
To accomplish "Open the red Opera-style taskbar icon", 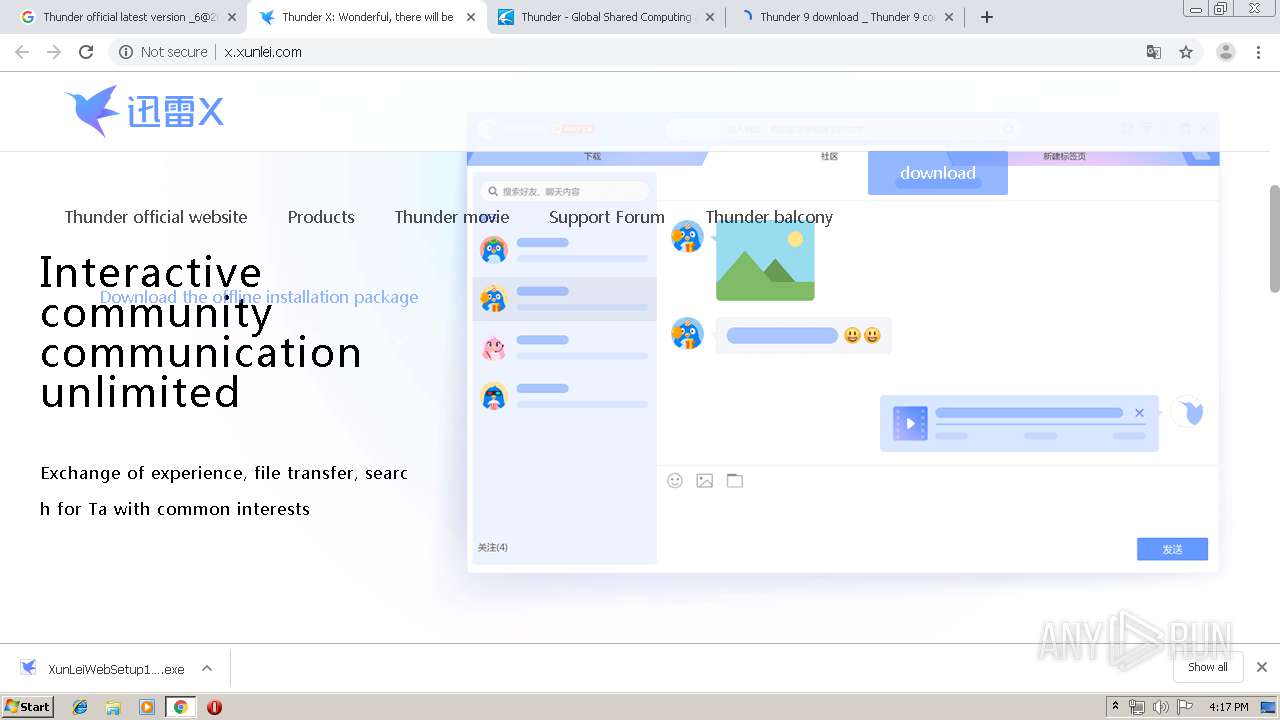I will (214, 707).
